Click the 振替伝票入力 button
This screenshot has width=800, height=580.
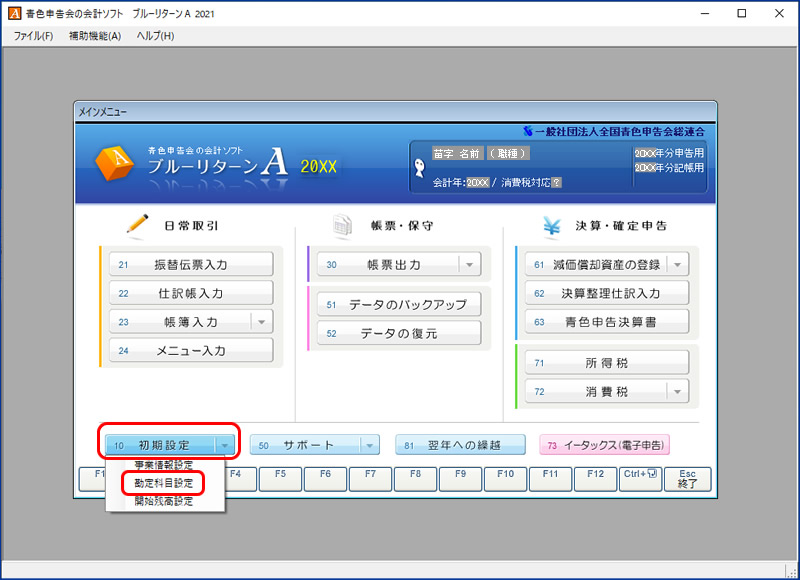[x=191, y=265]
